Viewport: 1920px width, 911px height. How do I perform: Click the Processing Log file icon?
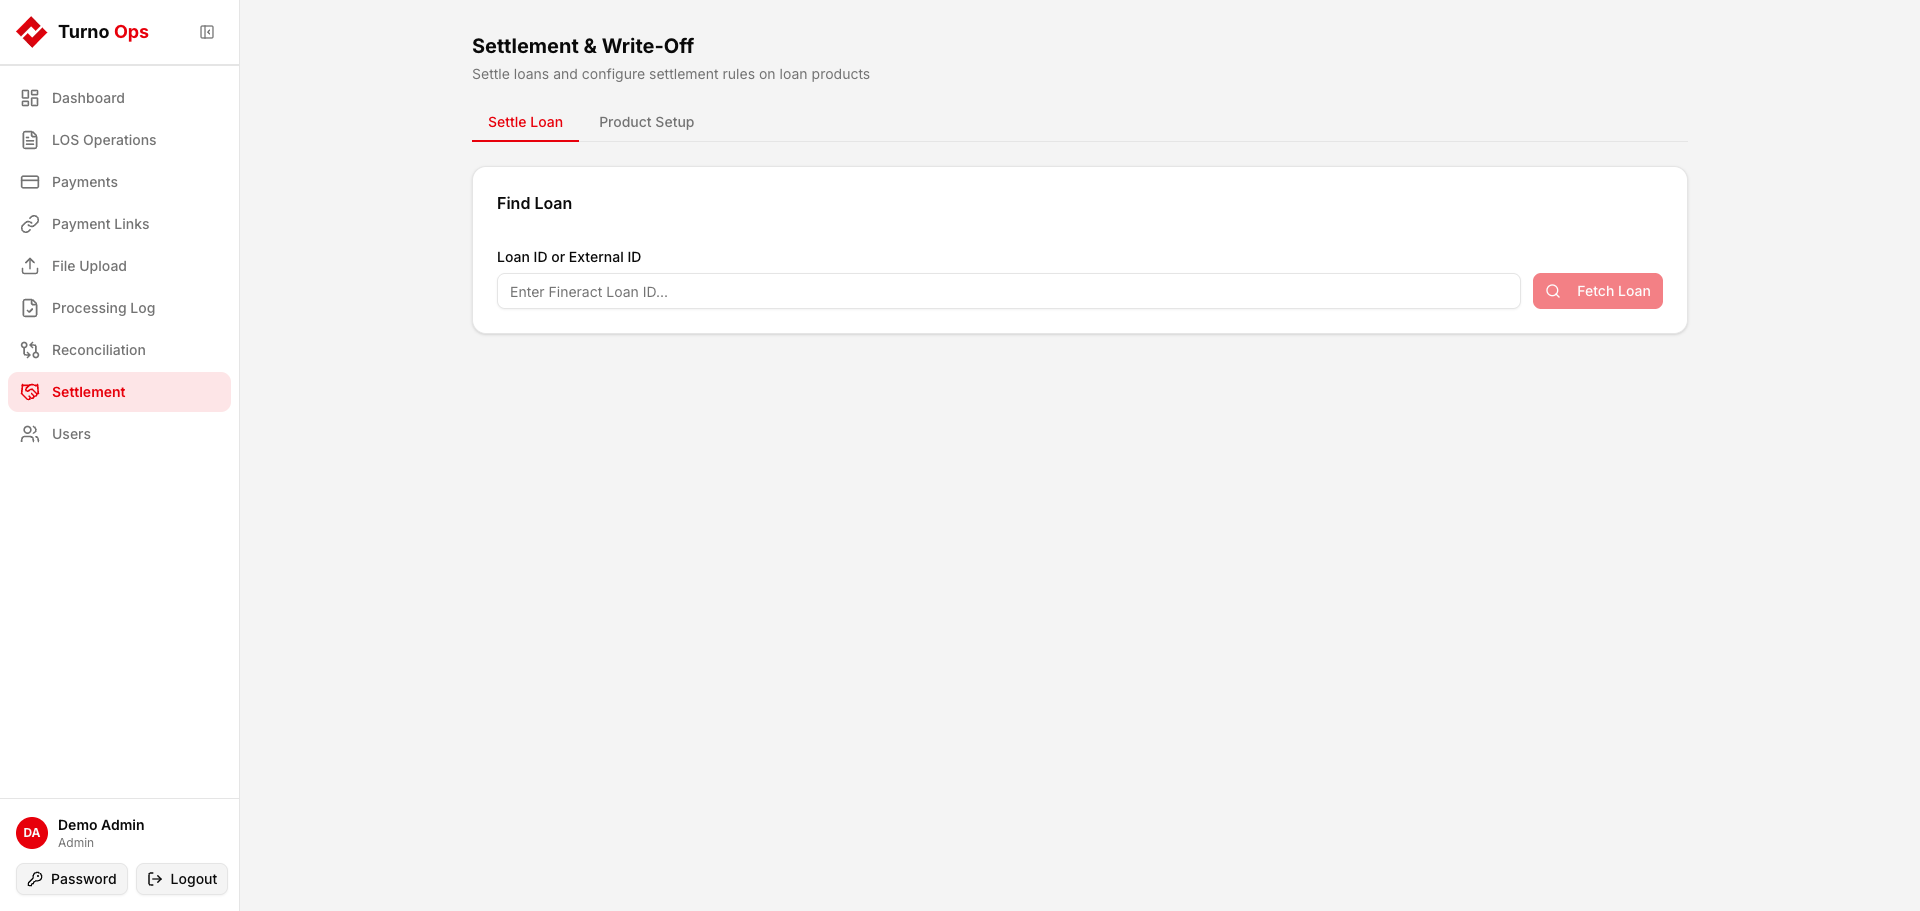pos(30,308)
